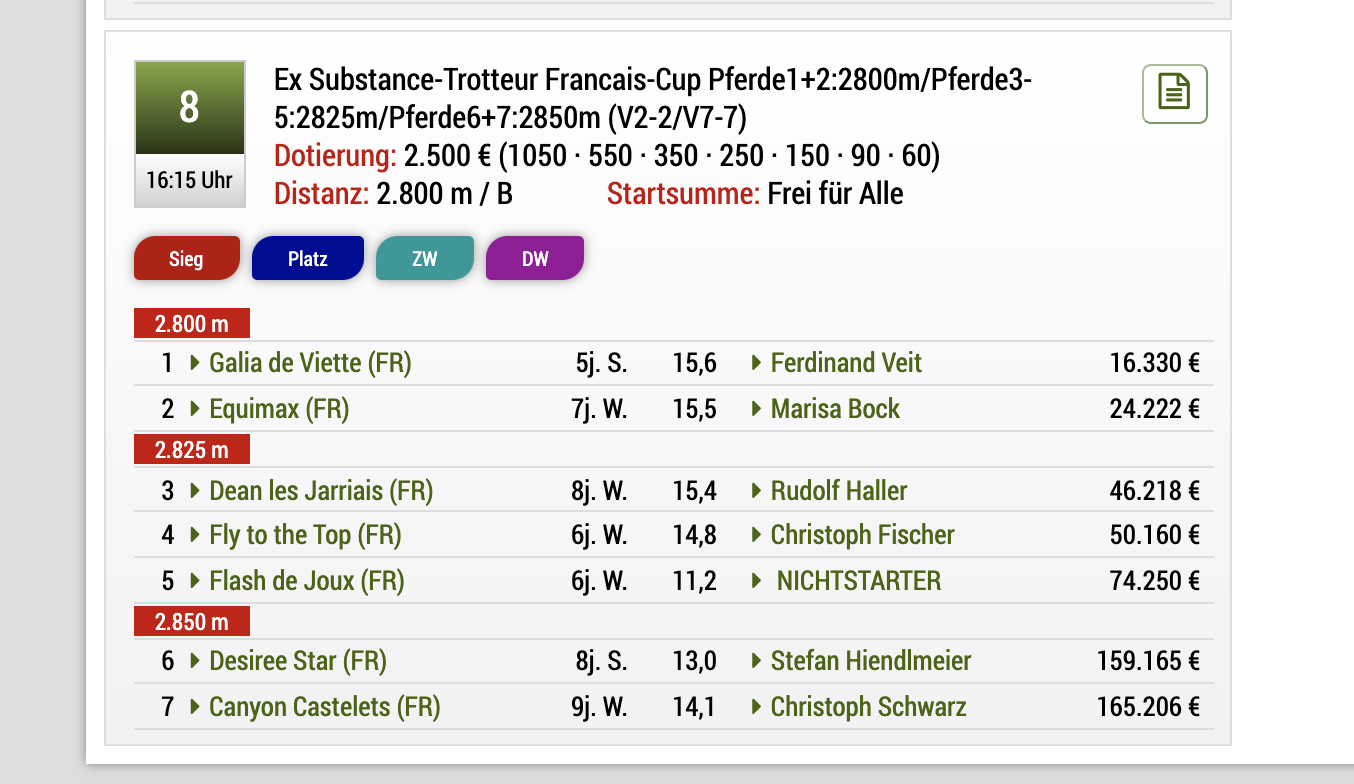Open horse Dean les Jarriais (FR)
This screenshot has width=1354, height=784.
tap(321, 491)
